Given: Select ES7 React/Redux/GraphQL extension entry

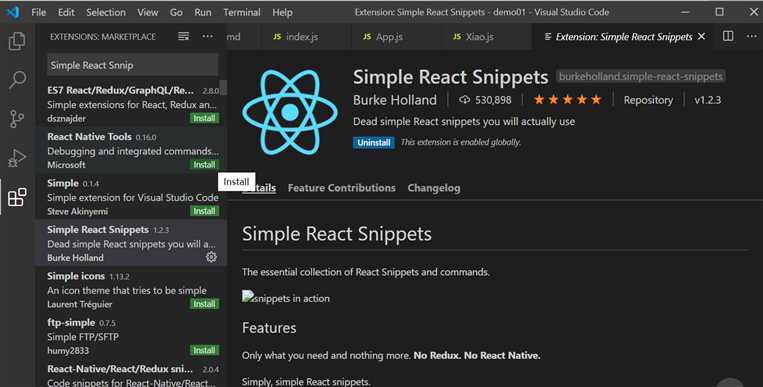Looking at the screenshot, I should click(x=131, y=104).
